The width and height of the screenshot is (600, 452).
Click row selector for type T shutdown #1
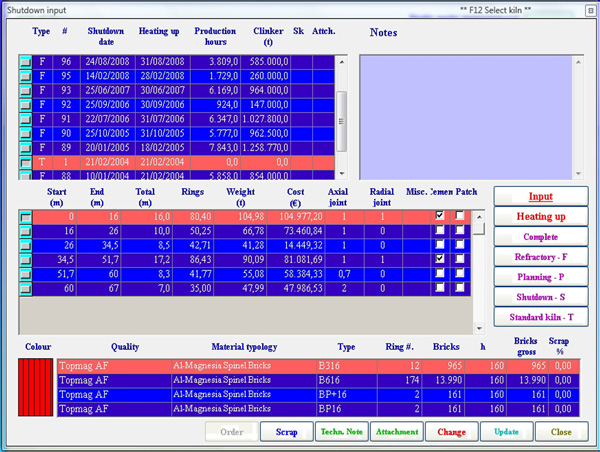(x=26, y=162)
